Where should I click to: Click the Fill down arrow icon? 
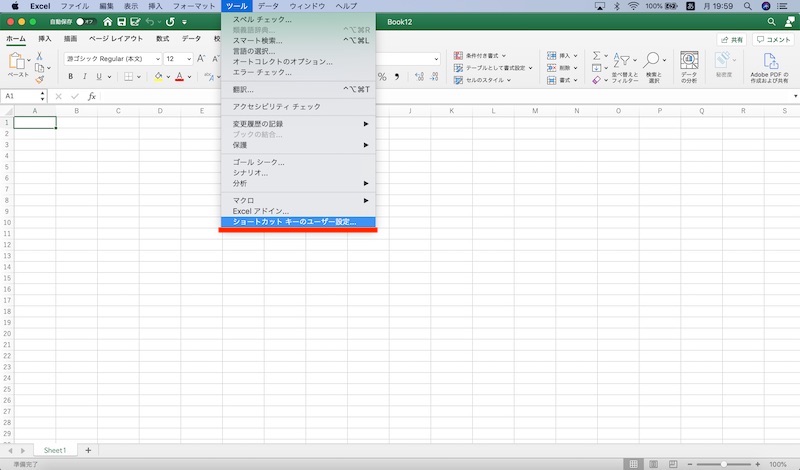(x=596, y=68)
